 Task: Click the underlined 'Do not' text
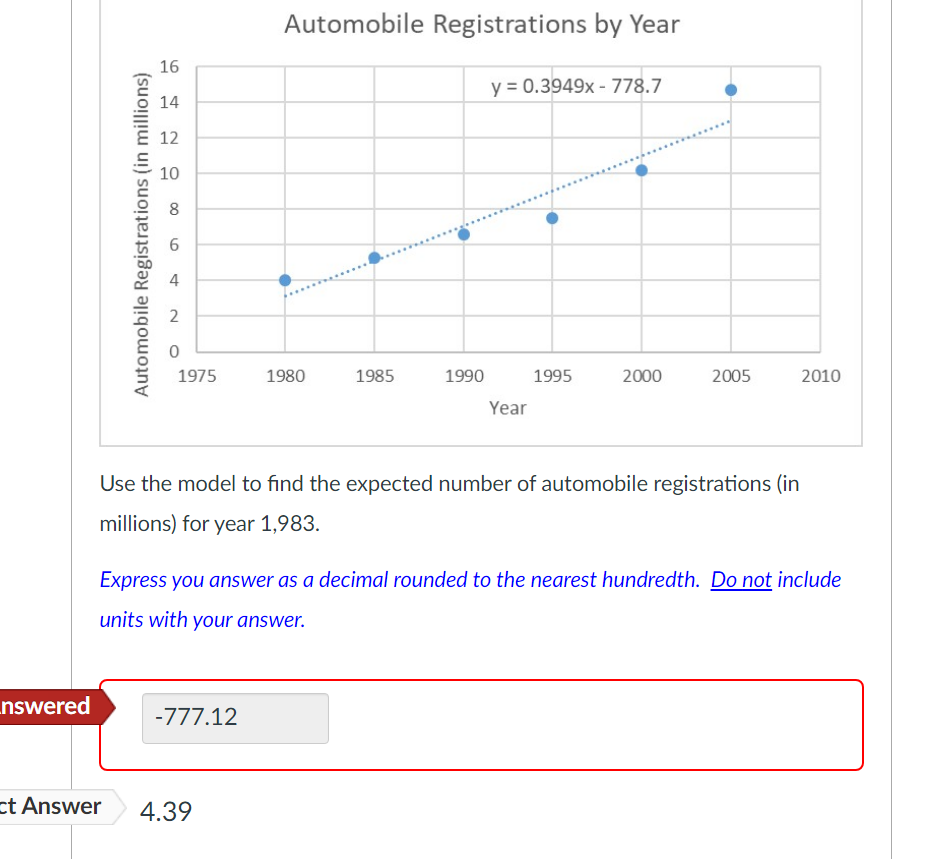[x=741, y=580]
